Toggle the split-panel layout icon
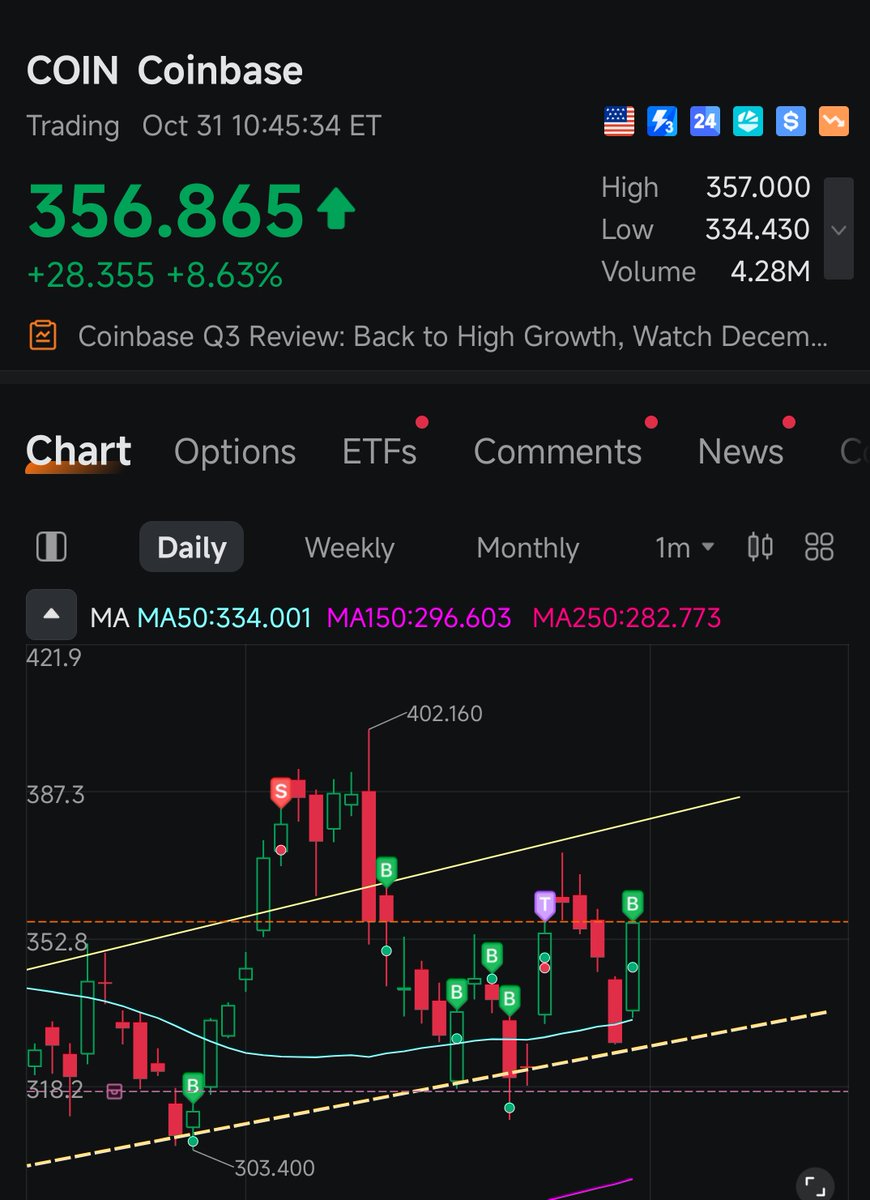Image resolution: width=870 pixels, height=1200 pixels. click(x=51, y=547)
